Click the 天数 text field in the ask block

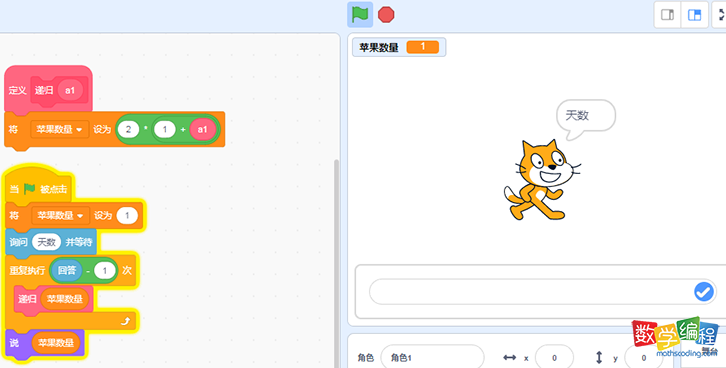(x=47, y=242)
